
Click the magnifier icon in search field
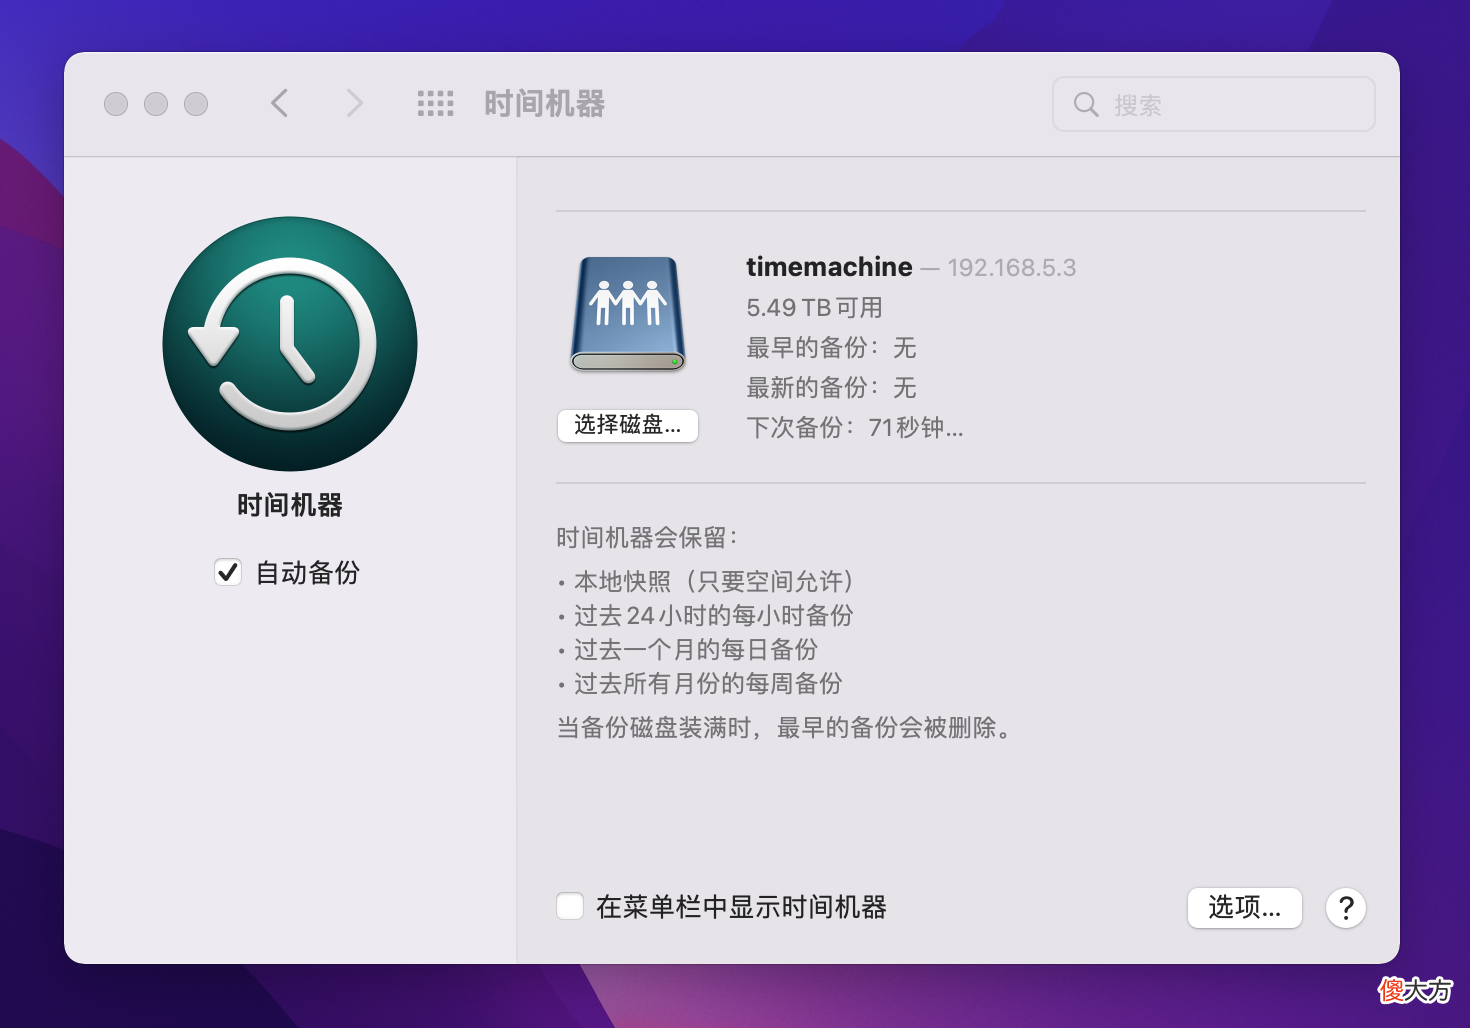pos(1086,104)
